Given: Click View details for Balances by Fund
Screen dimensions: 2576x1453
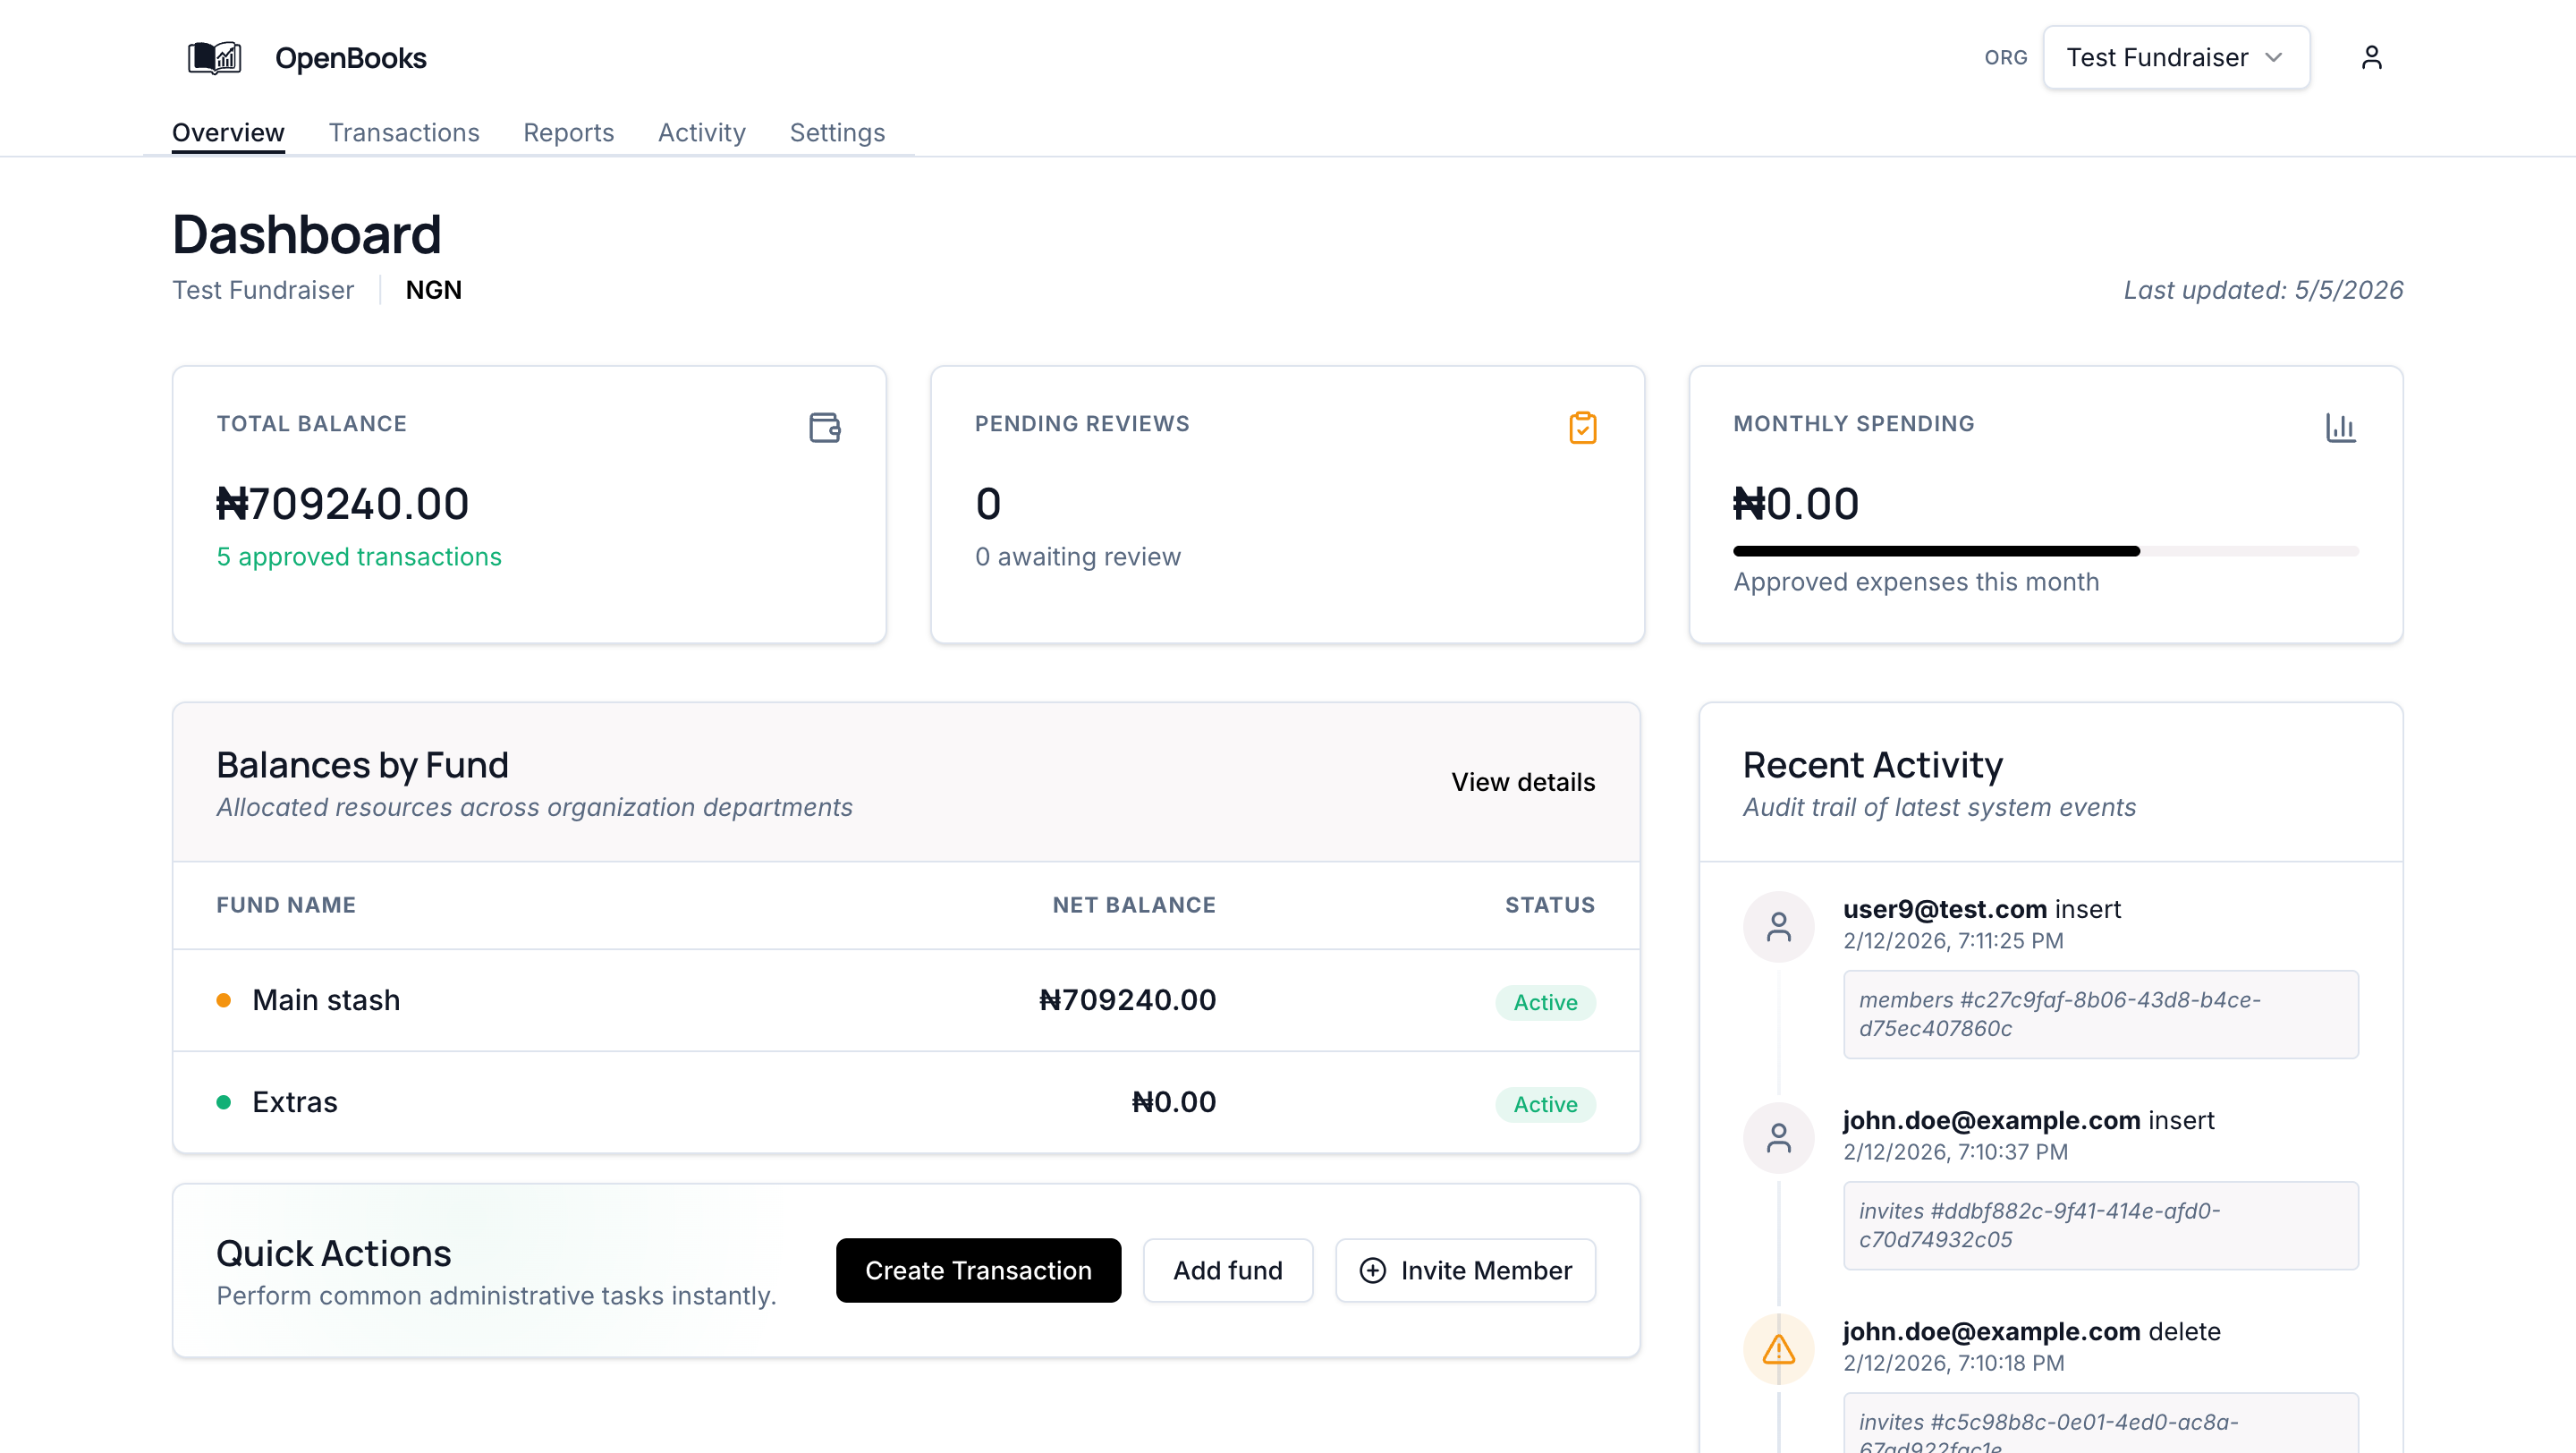Looking at the screenshot, I should 1523,782.
